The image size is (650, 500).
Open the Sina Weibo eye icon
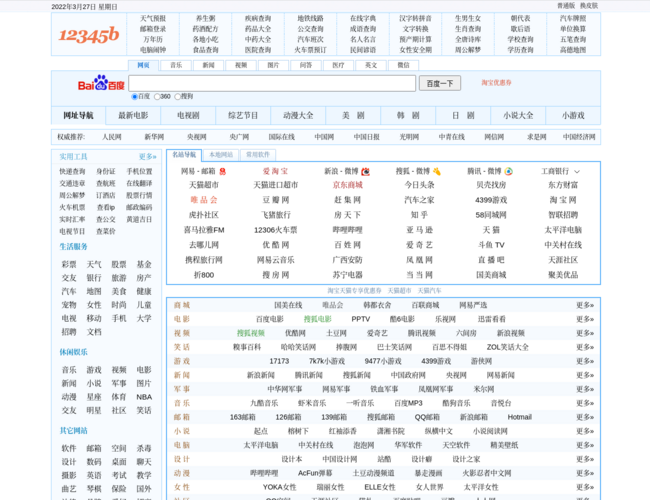coord(365,171)
